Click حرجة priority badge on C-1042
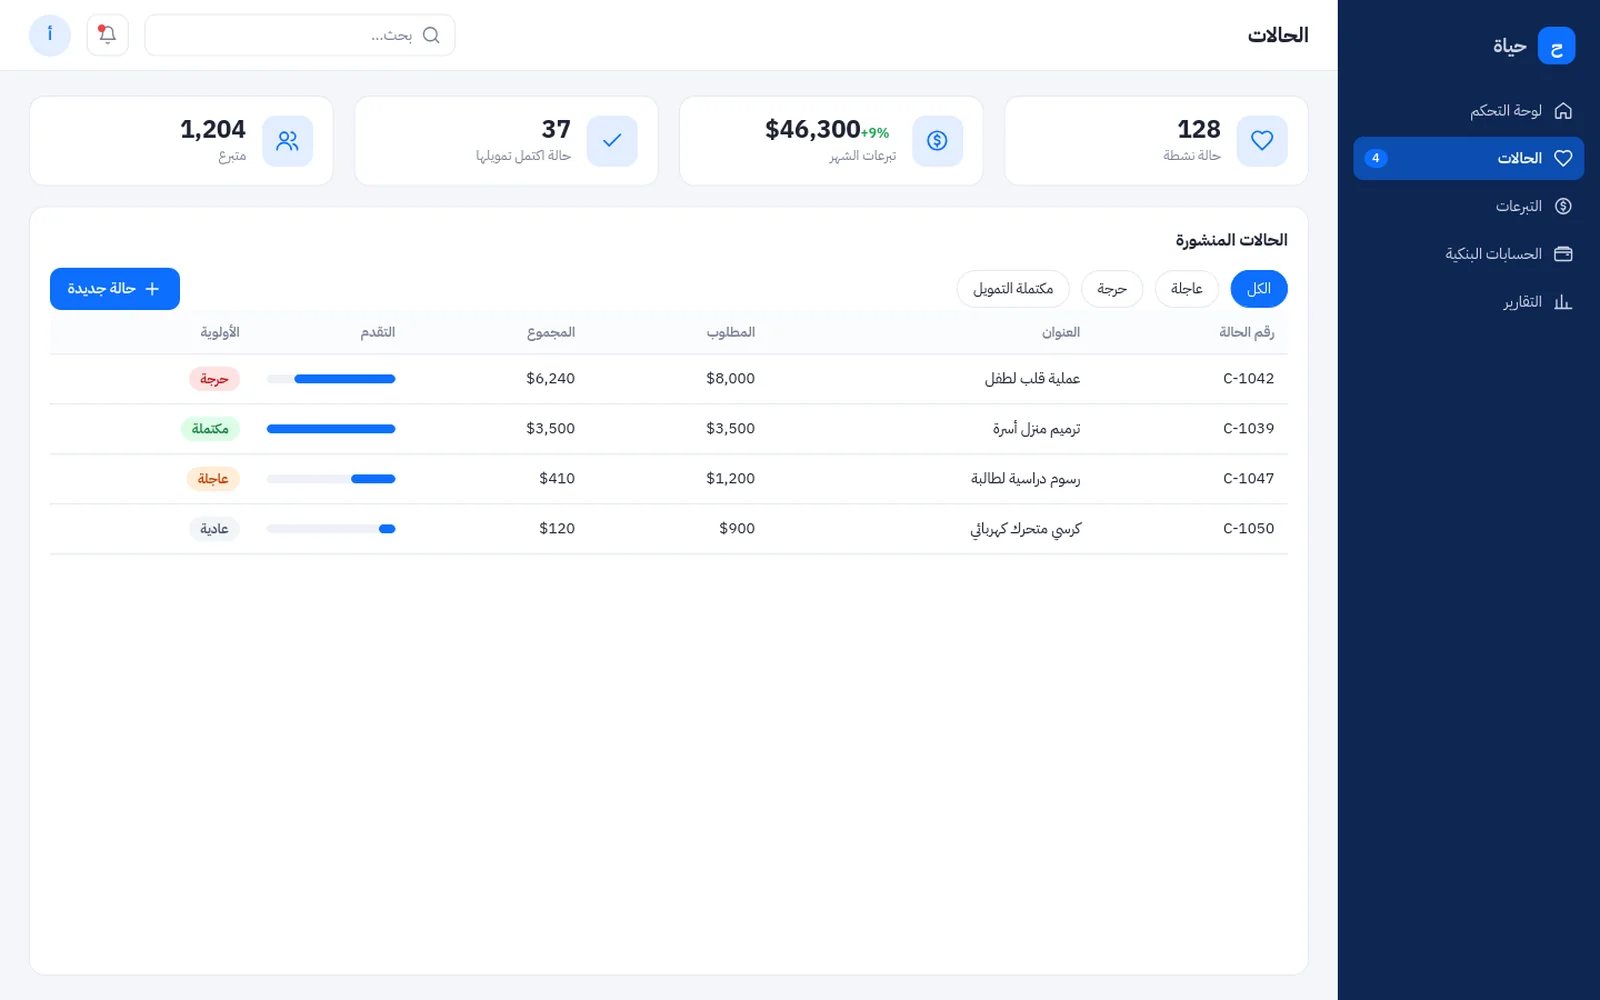 click(x=214, y=379)
